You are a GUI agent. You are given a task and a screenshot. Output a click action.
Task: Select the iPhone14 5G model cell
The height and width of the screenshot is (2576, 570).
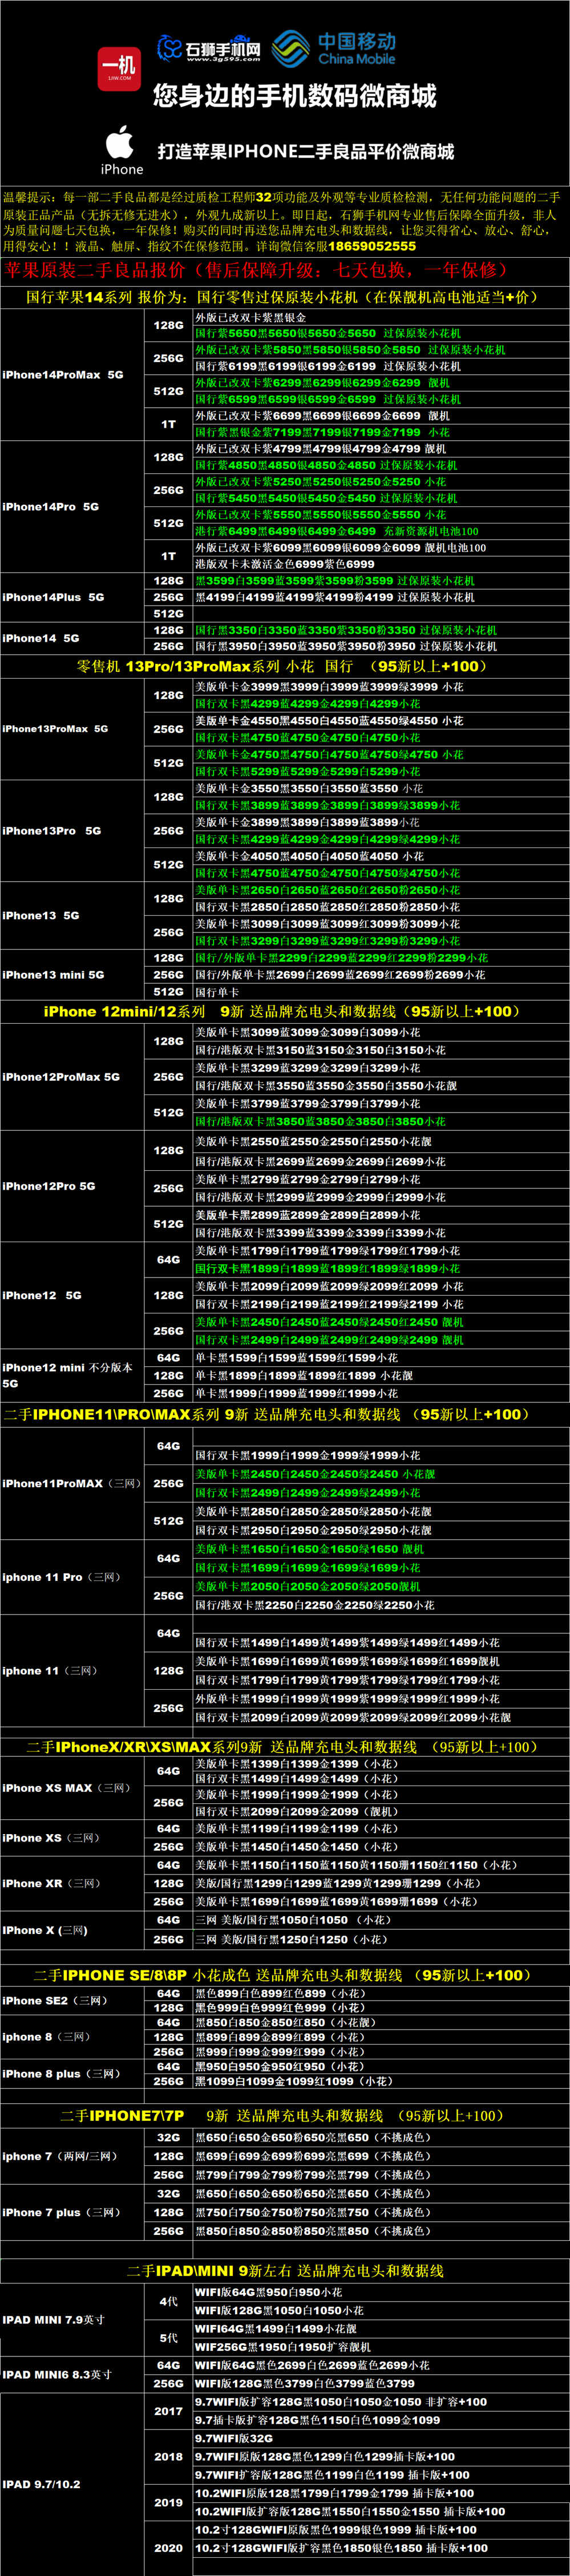[72, 638]
